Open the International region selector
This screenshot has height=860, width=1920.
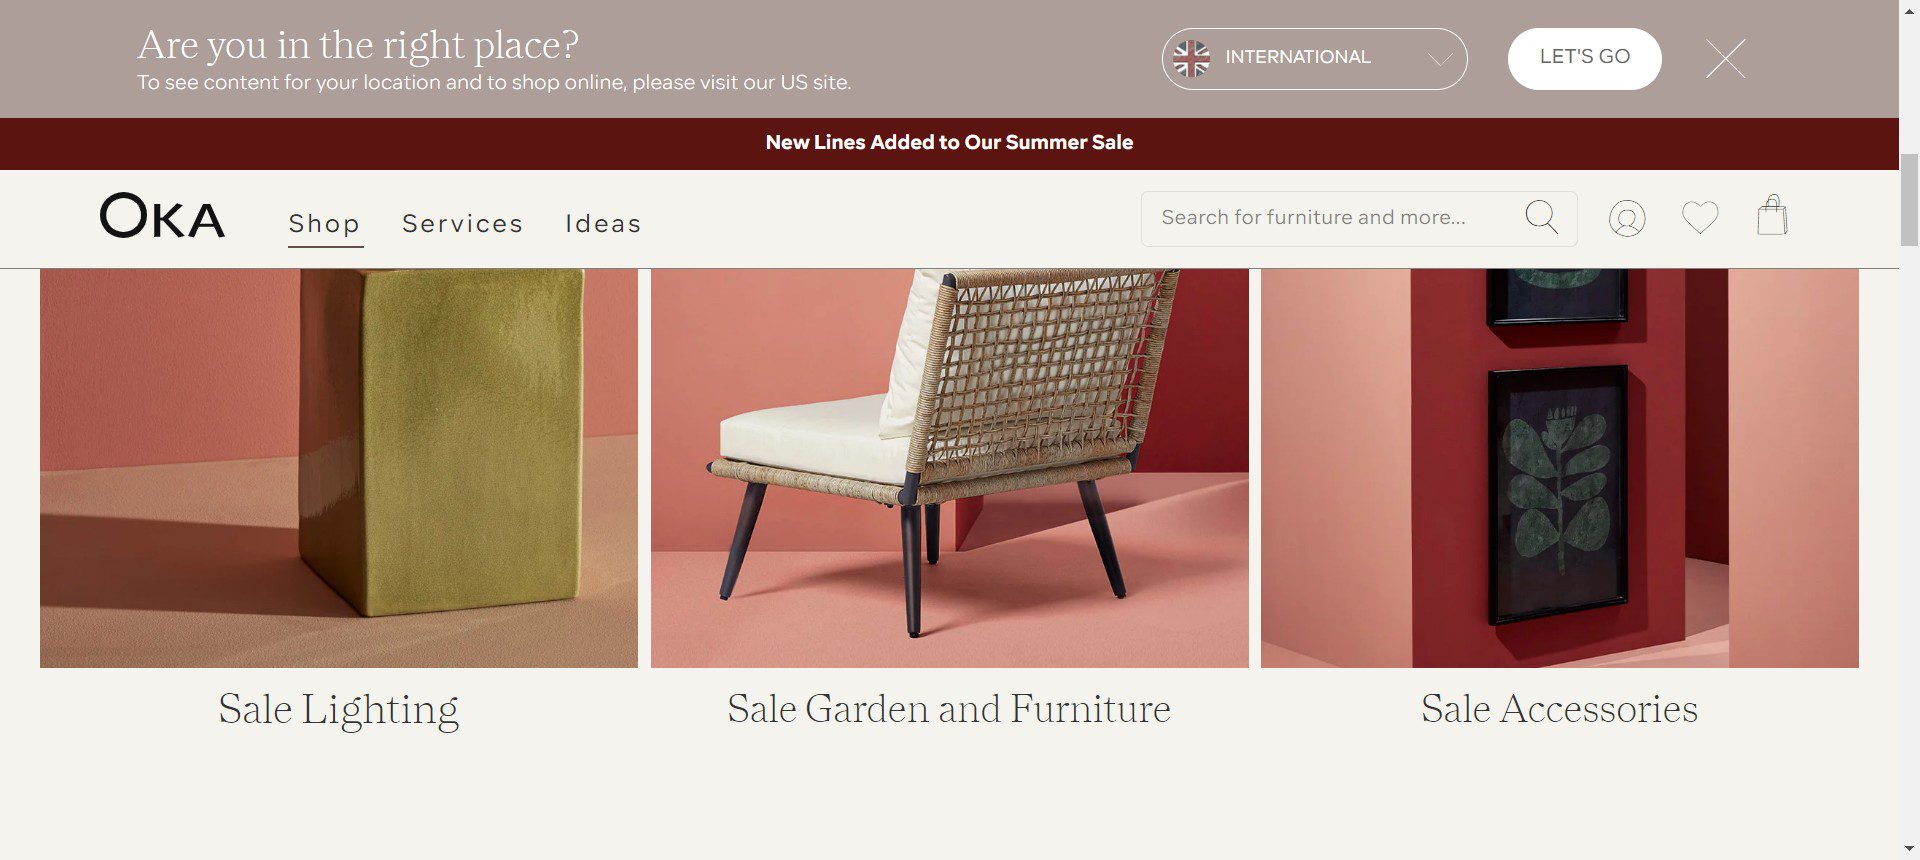[x=1314, y=59]
